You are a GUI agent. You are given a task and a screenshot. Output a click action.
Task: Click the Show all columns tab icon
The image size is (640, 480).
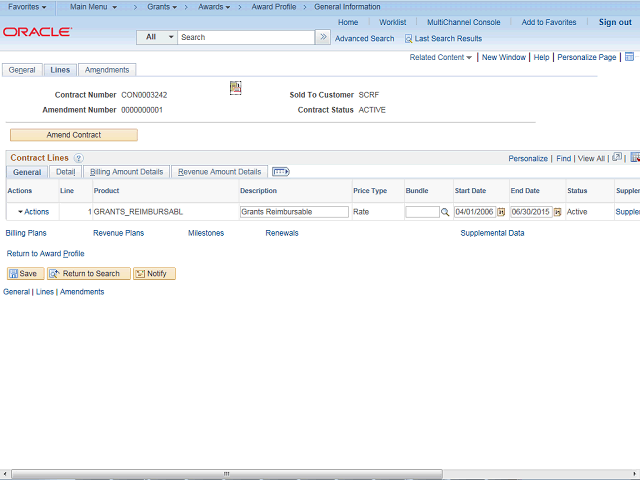point(281,172)
